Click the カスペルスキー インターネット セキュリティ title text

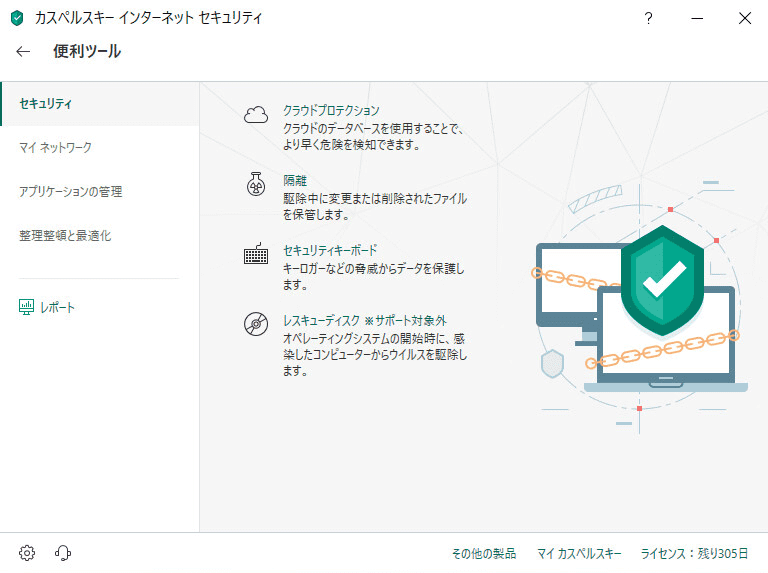tap(149, 18)
